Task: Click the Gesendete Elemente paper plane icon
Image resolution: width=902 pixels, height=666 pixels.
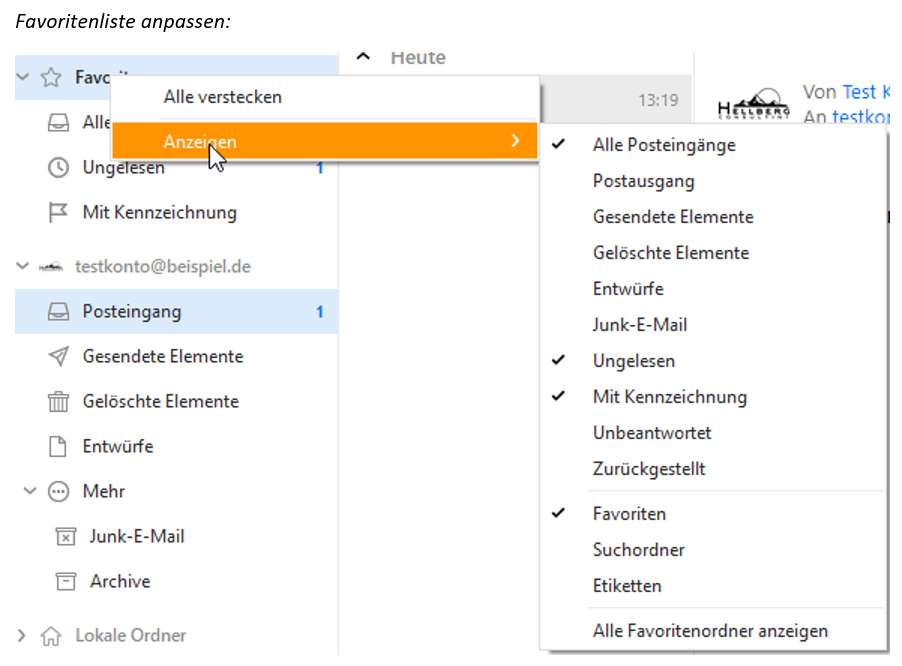Action: click(58, 357)
